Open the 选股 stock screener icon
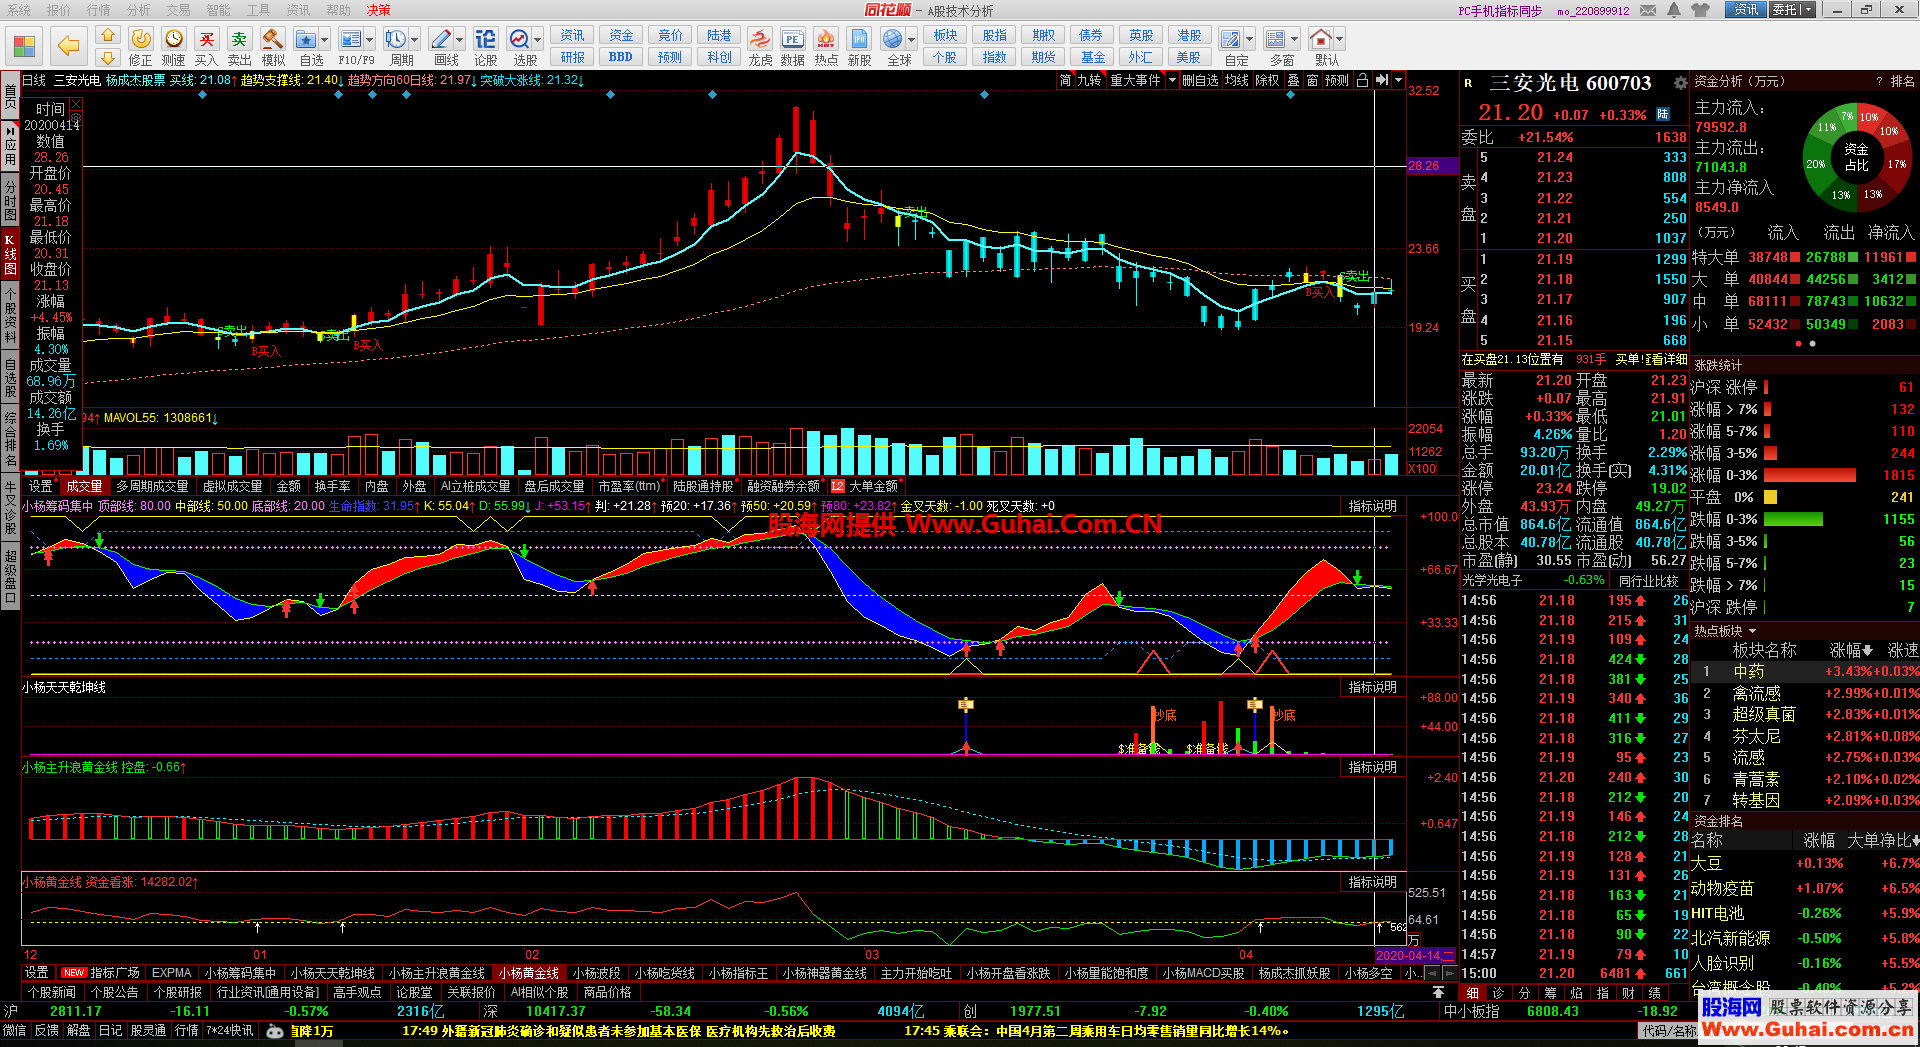 (521, 46)
